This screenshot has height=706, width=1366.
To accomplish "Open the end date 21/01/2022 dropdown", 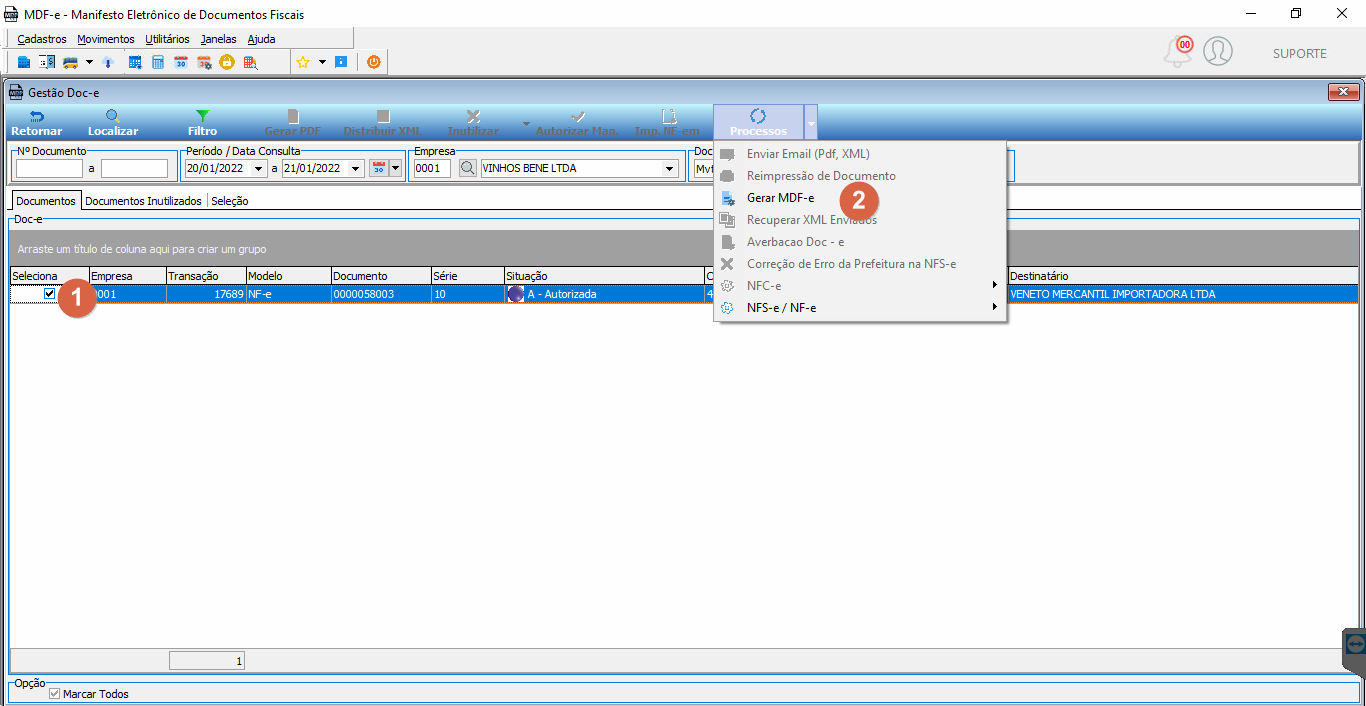I will (356, 169).
